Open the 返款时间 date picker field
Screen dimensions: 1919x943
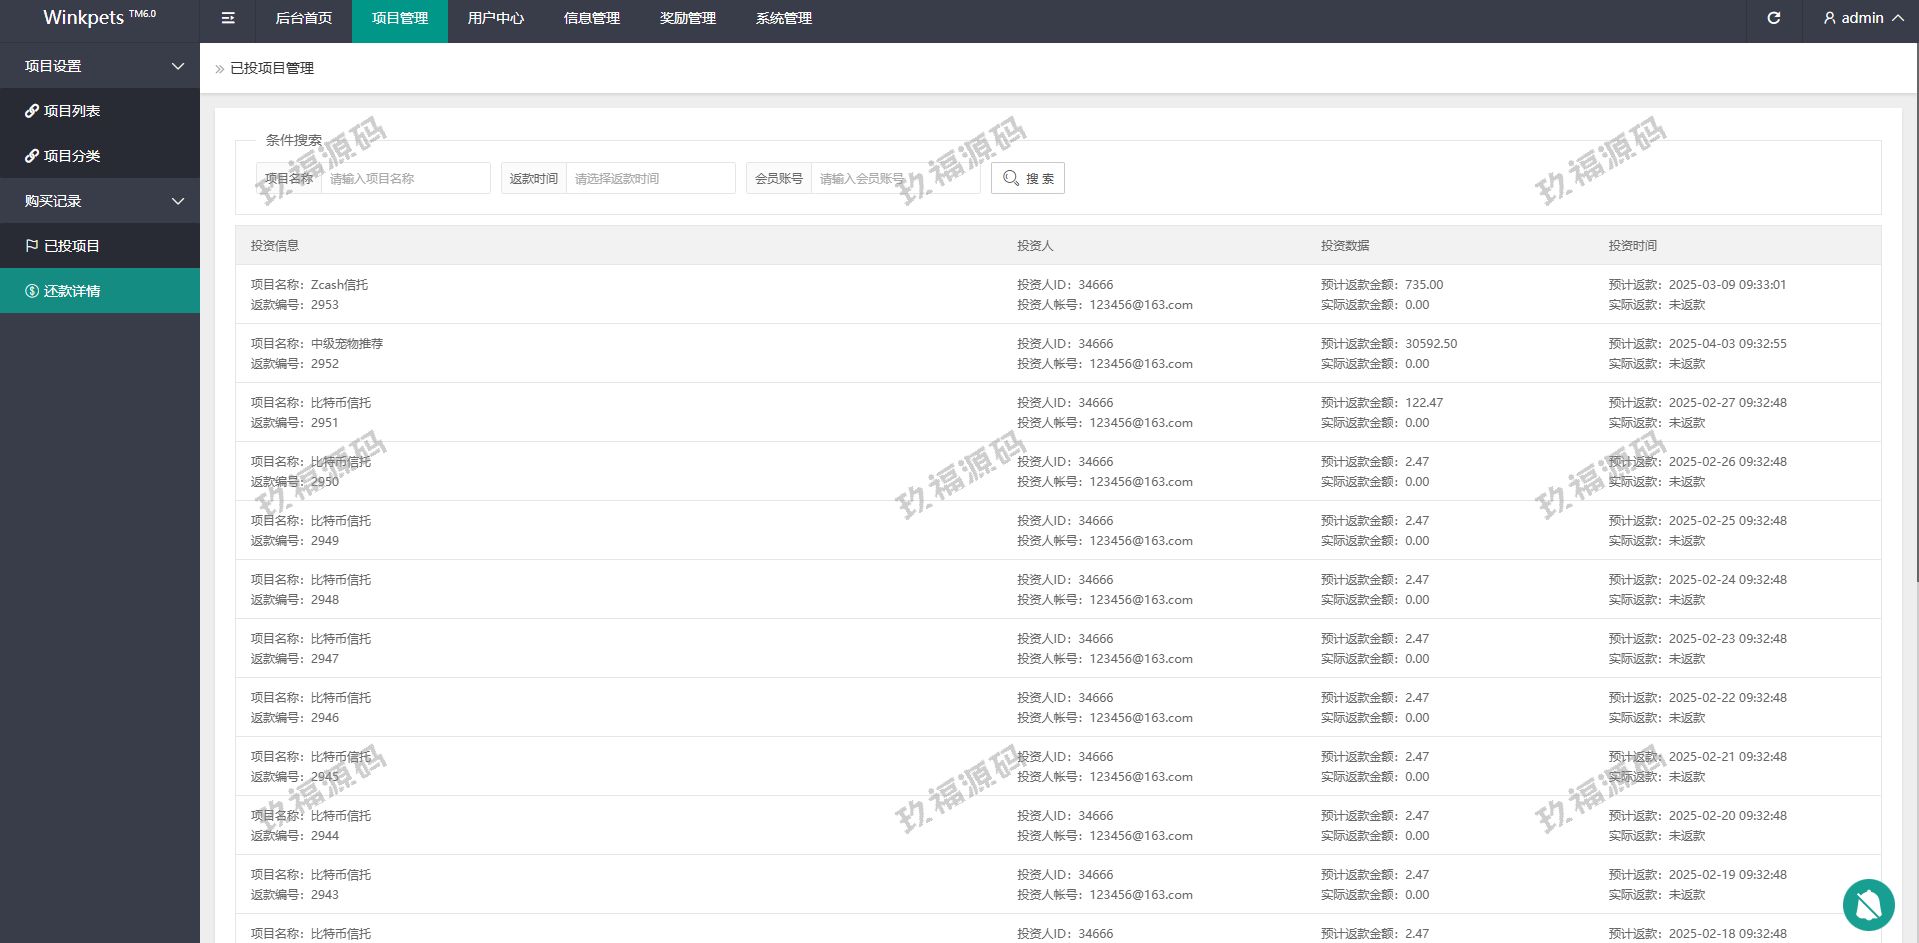(650, 178)
